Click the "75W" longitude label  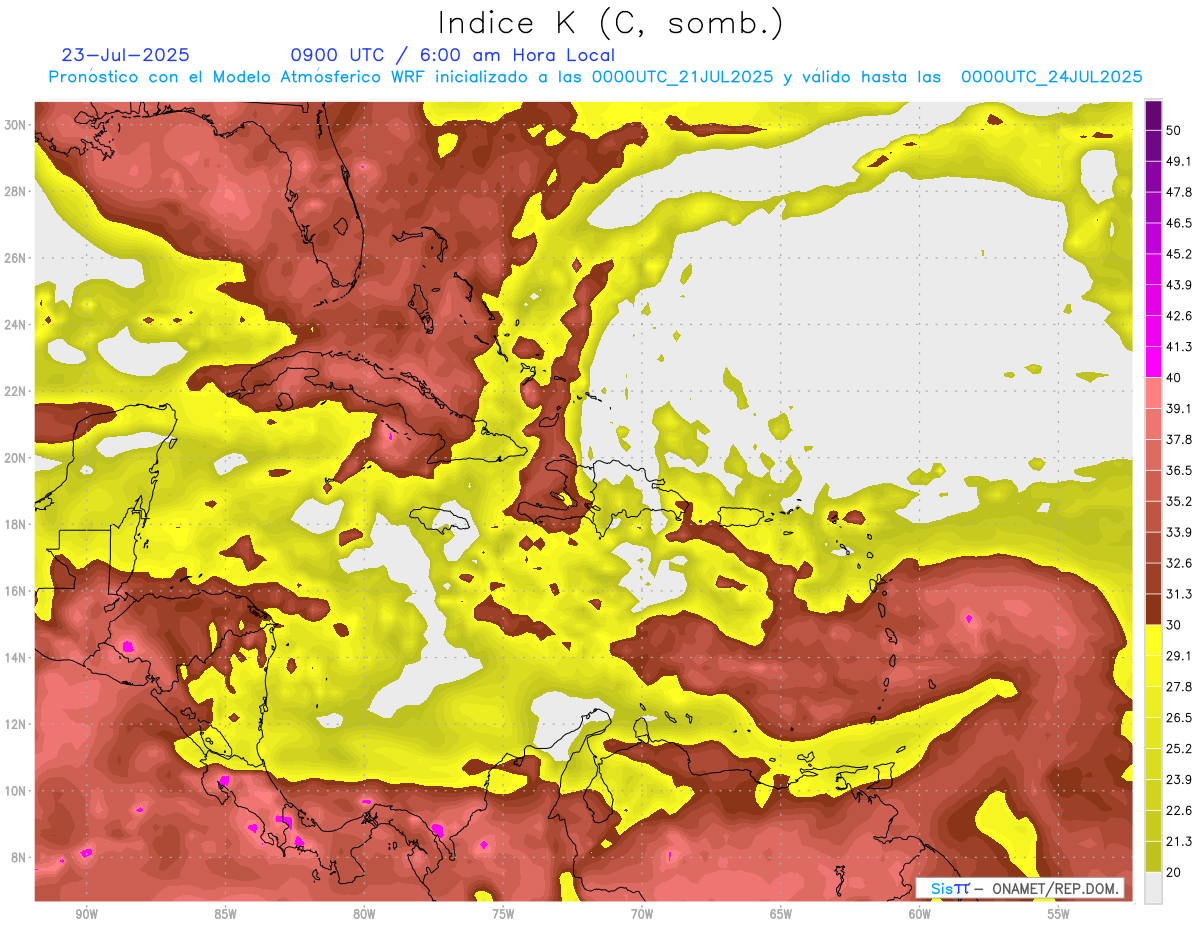[x=503, y=914]
